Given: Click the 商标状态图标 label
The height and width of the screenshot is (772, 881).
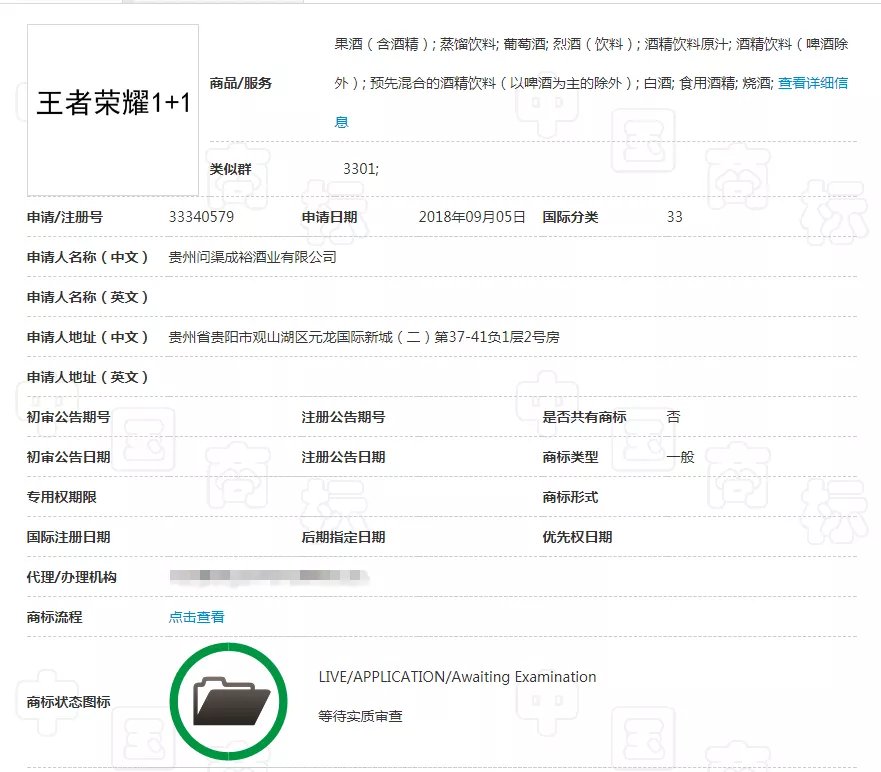Looking at the screenshot, I should pyautogui.click(x=68, y=702).
